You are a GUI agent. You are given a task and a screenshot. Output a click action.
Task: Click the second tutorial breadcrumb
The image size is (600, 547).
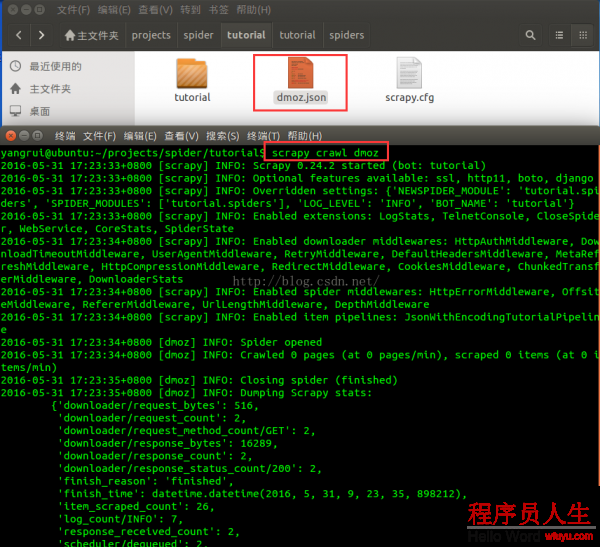tap(297, 35)
